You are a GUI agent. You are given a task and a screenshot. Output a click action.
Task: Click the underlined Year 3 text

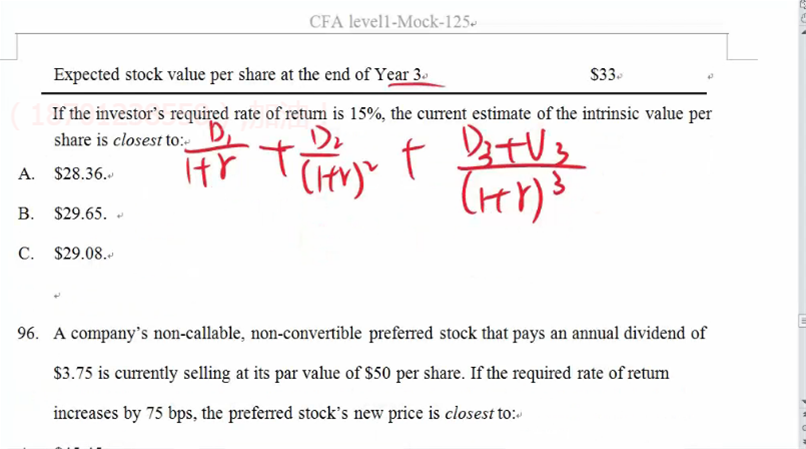pyautogui.click(x=397, y=75)
